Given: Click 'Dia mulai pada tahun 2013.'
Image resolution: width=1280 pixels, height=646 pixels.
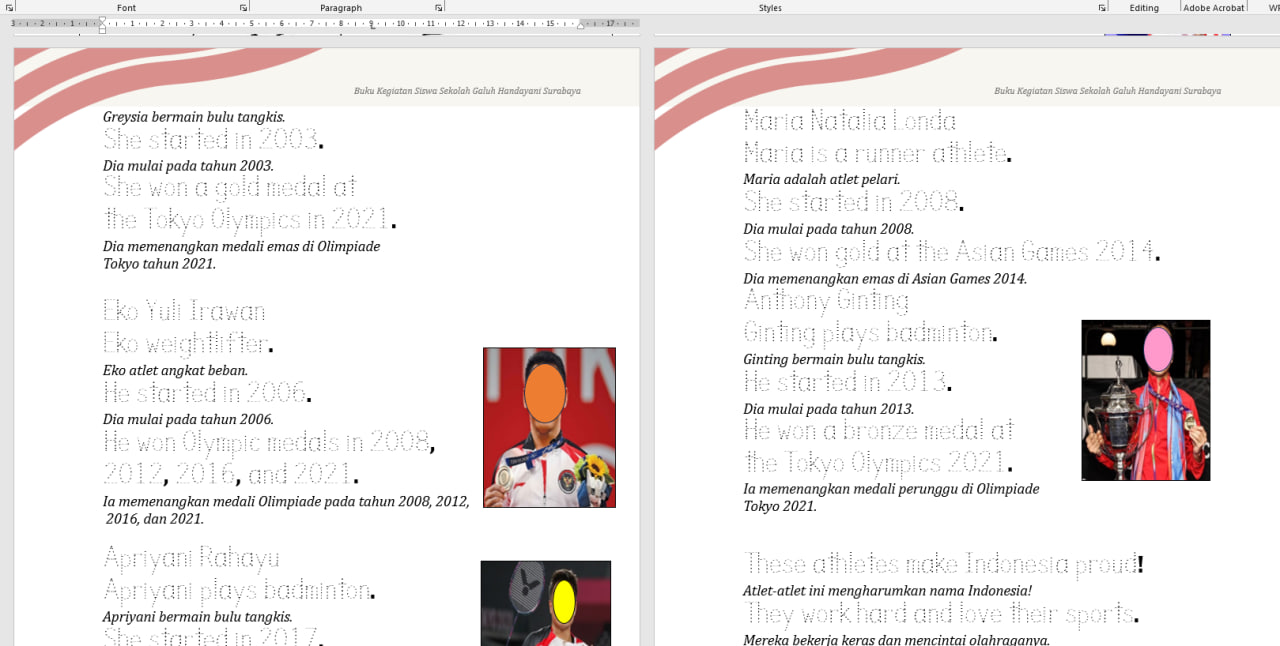Looking at the screenshot, I should pyautogui.click(x=828, y=409).
